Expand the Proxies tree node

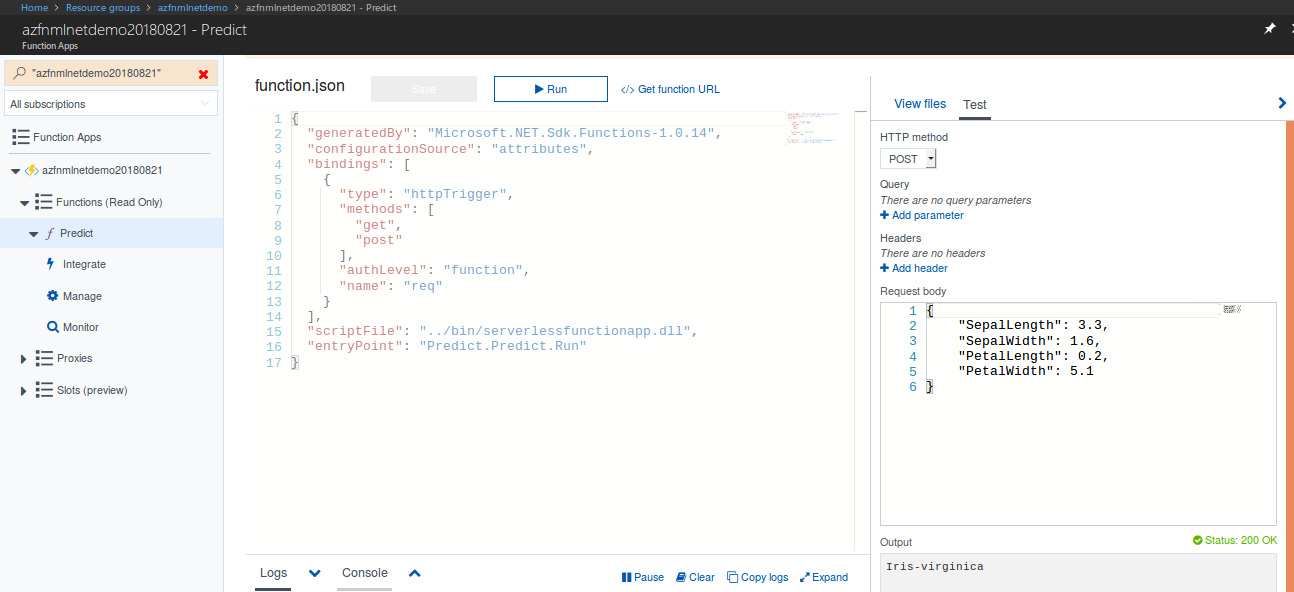pyautogui.click(x=24, y=358)
